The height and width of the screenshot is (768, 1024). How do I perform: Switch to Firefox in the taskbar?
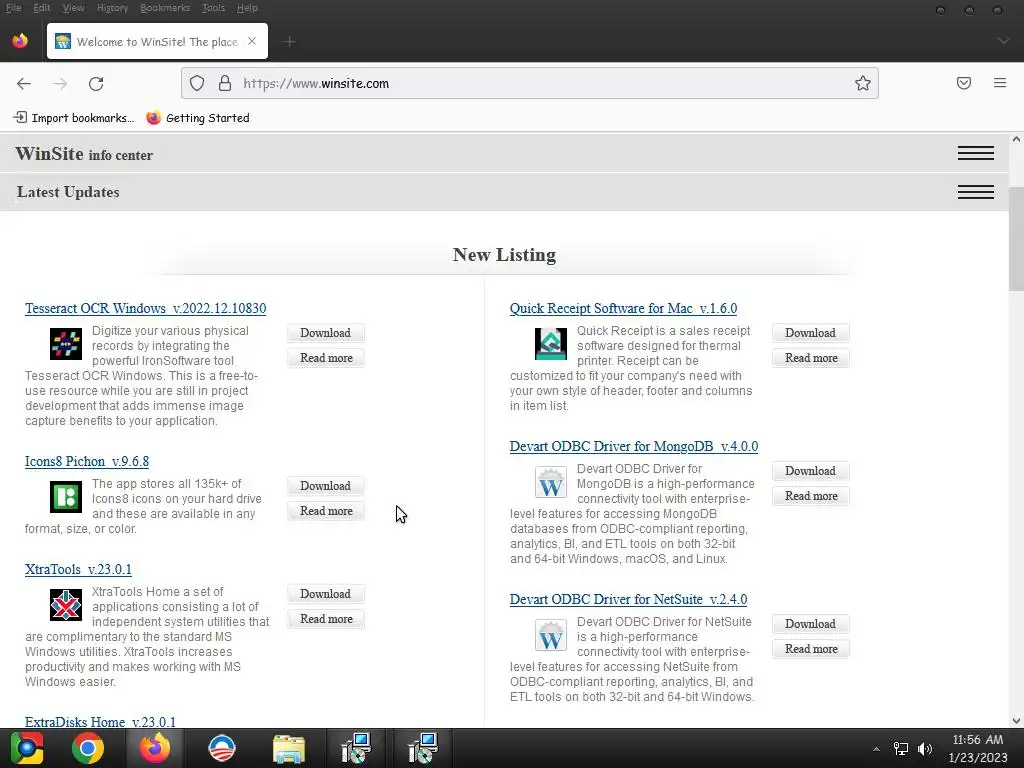pyautogui.click(x=155, y=748)
